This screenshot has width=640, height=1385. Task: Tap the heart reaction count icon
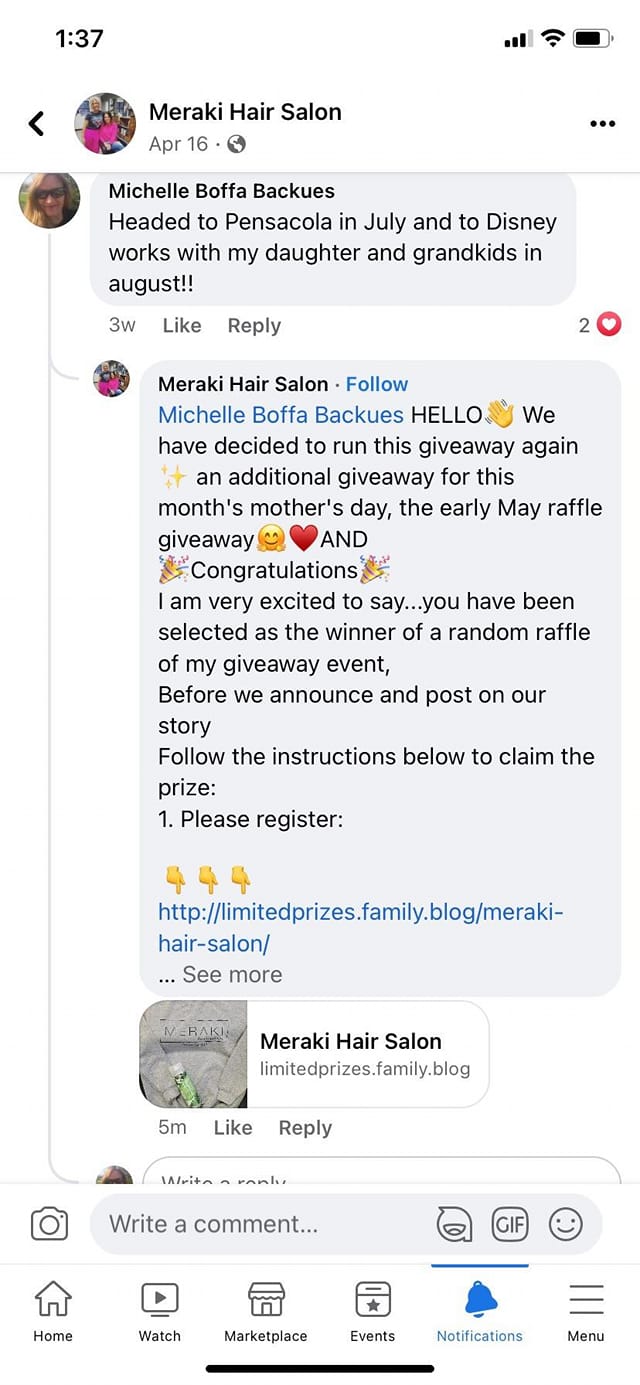608,325
